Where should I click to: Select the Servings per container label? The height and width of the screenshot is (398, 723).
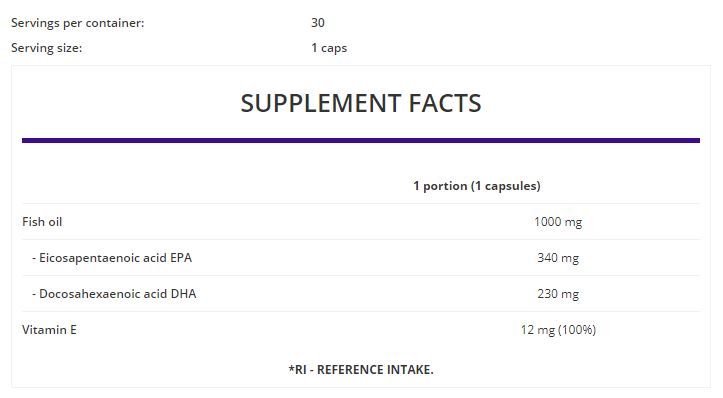(77, 23)
